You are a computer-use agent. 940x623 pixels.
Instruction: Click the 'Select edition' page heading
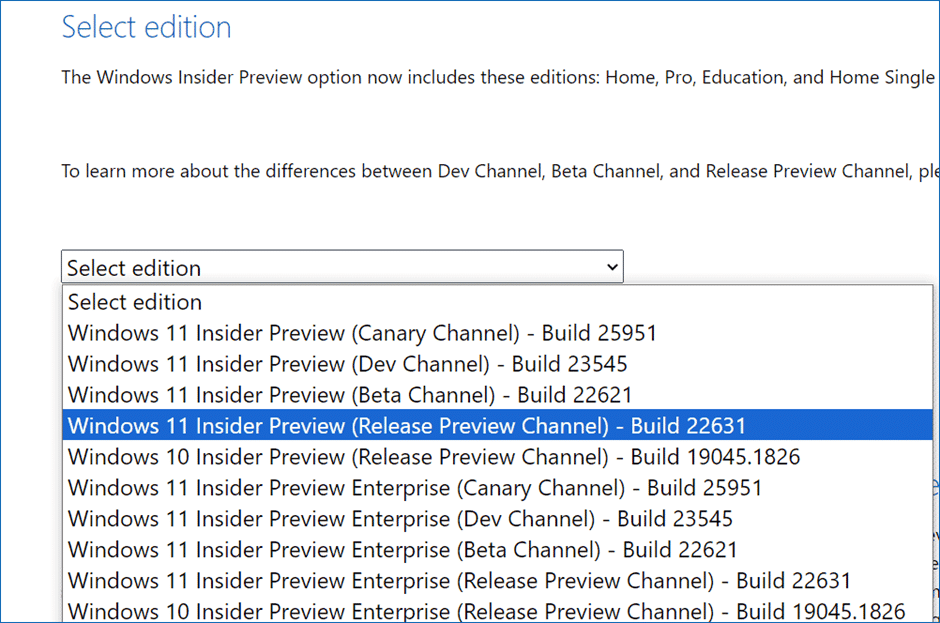pos(146,28)
